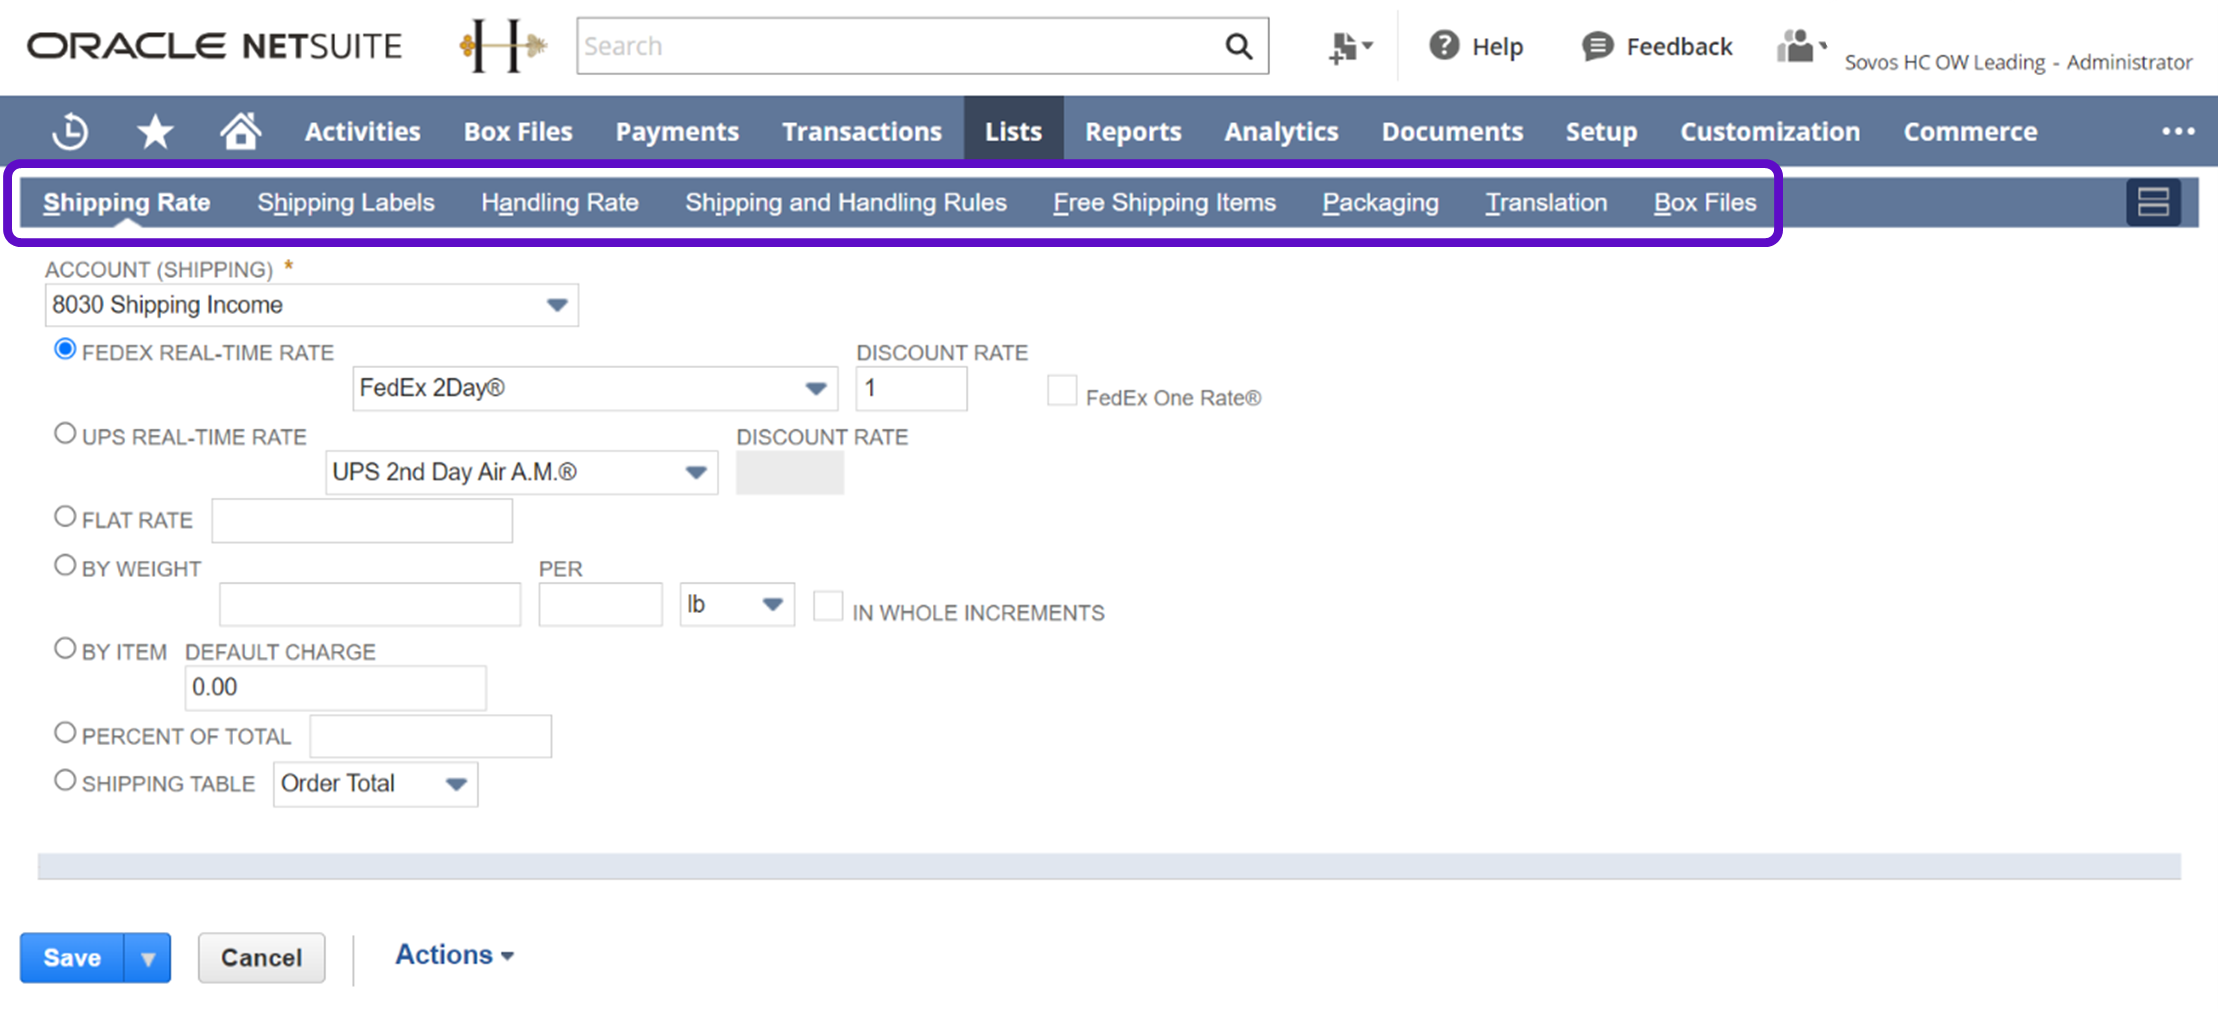Switch to the Handling Rate subtab
This screenshot has width=2218, height=1009.
pos(559,203)
